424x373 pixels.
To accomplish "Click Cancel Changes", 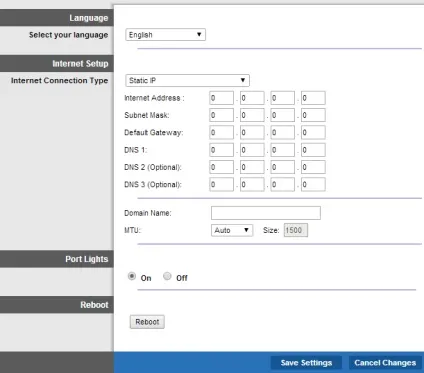I will click(385, 363).
